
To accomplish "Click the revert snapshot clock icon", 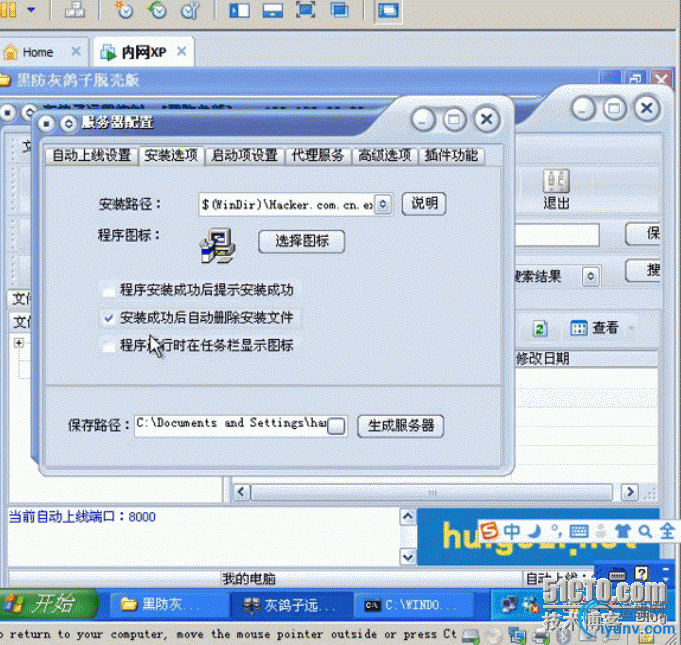I will pyautogui.click(x=157, y=10).
